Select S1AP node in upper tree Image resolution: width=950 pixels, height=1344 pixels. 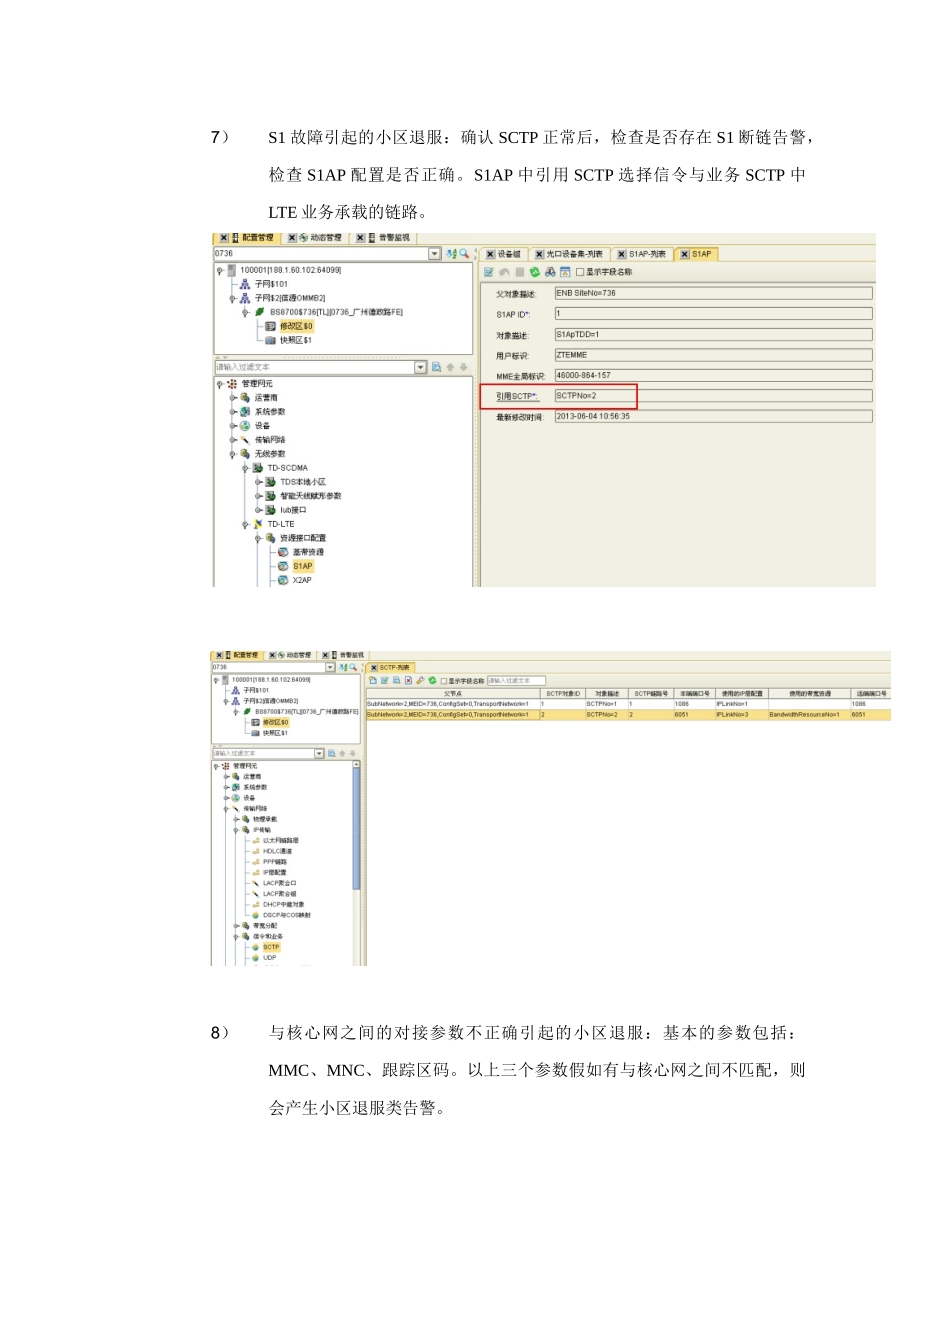(302, 566)
